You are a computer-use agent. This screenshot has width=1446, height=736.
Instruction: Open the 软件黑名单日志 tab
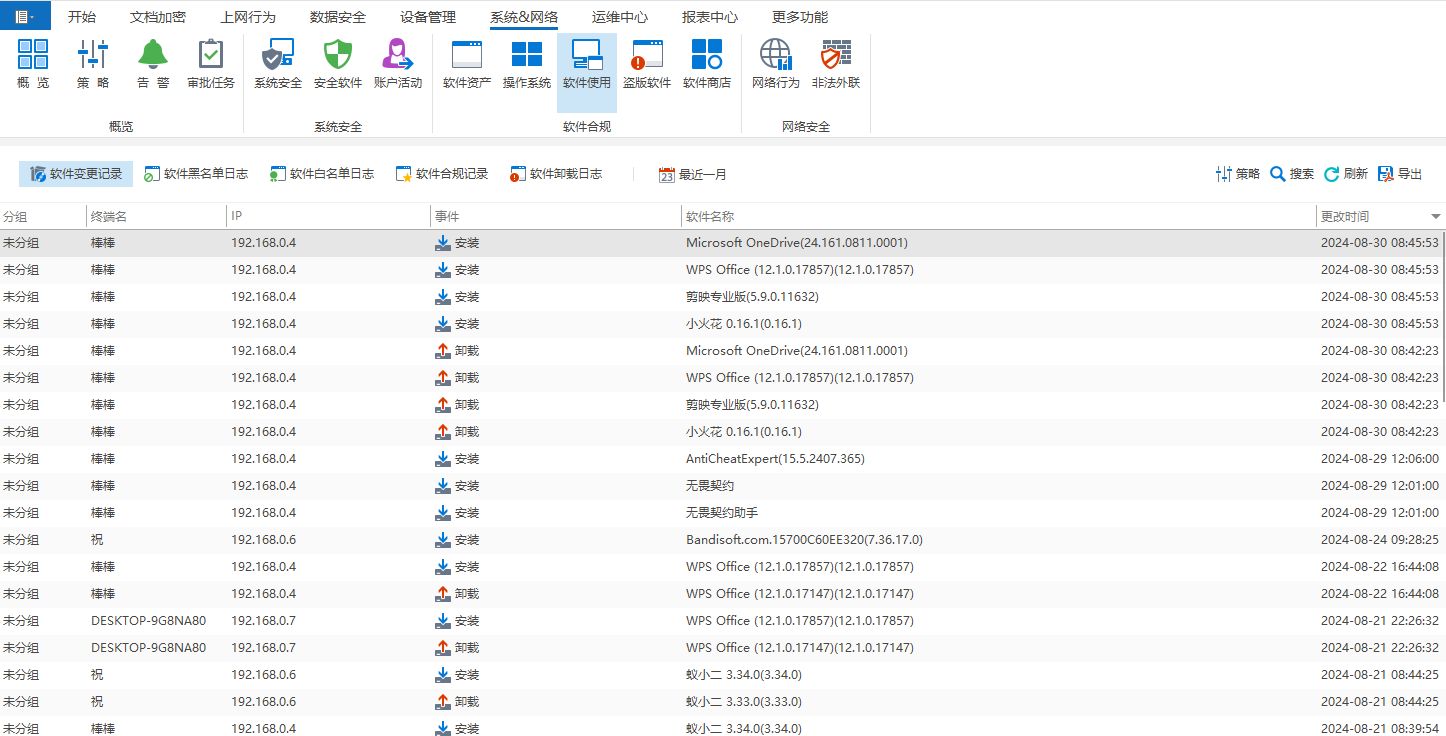[196, 174]
